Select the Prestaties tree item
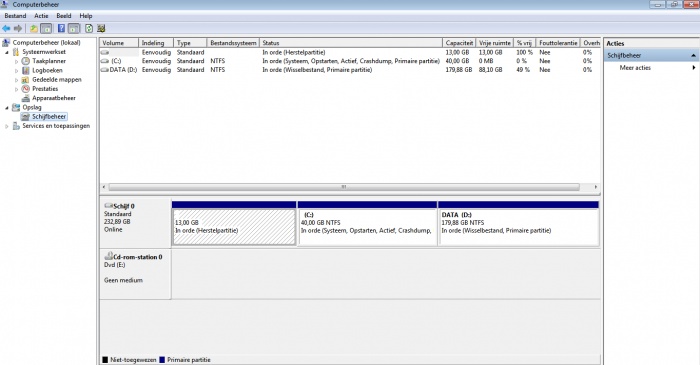This screenshot has width=700, height=365. (x=45, y=89)
